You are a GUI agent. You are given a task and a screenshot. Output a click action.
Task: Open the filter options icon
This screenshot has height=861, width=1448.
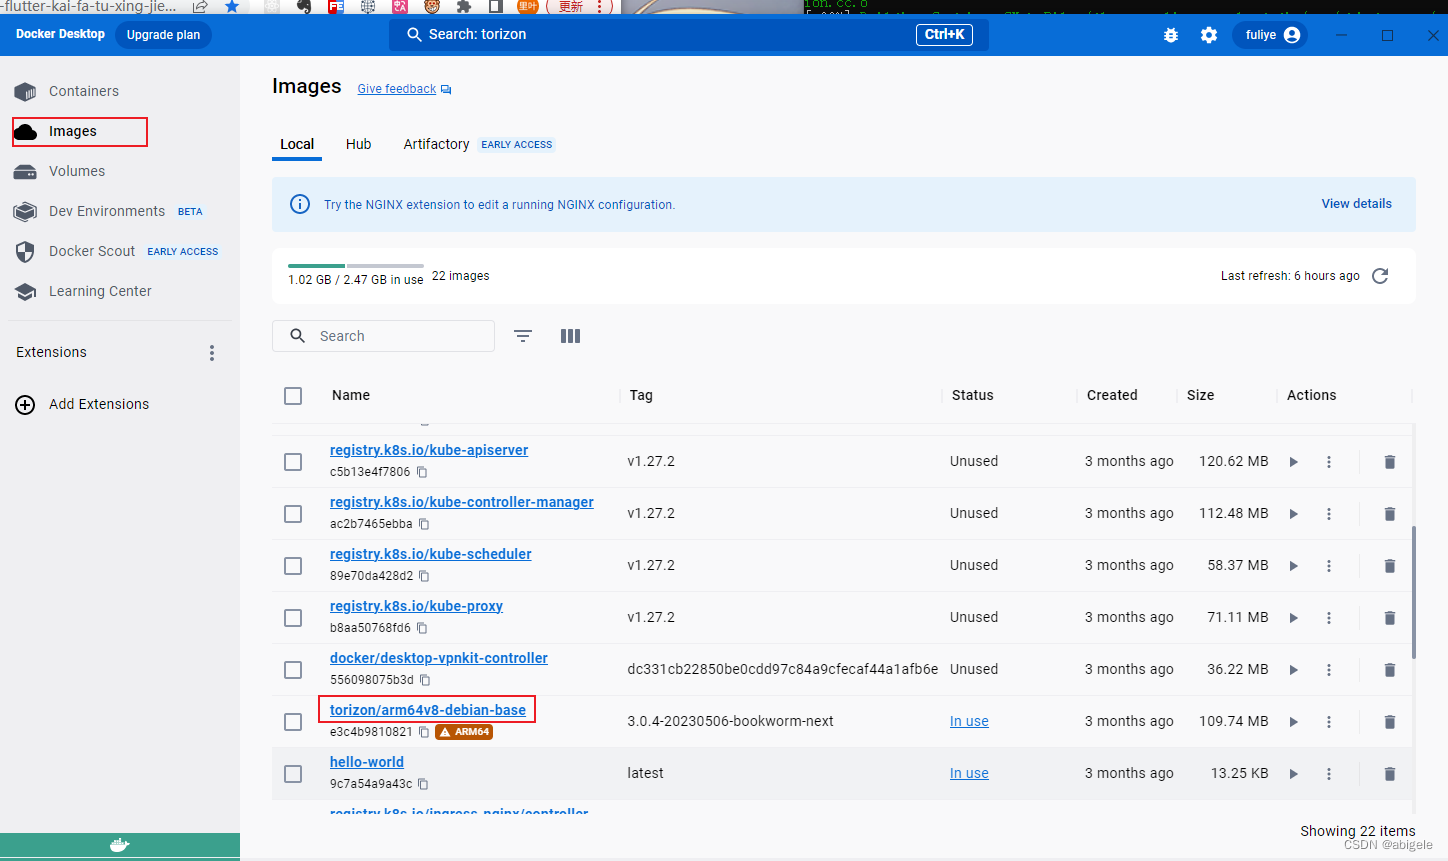(x=523, y=336)
